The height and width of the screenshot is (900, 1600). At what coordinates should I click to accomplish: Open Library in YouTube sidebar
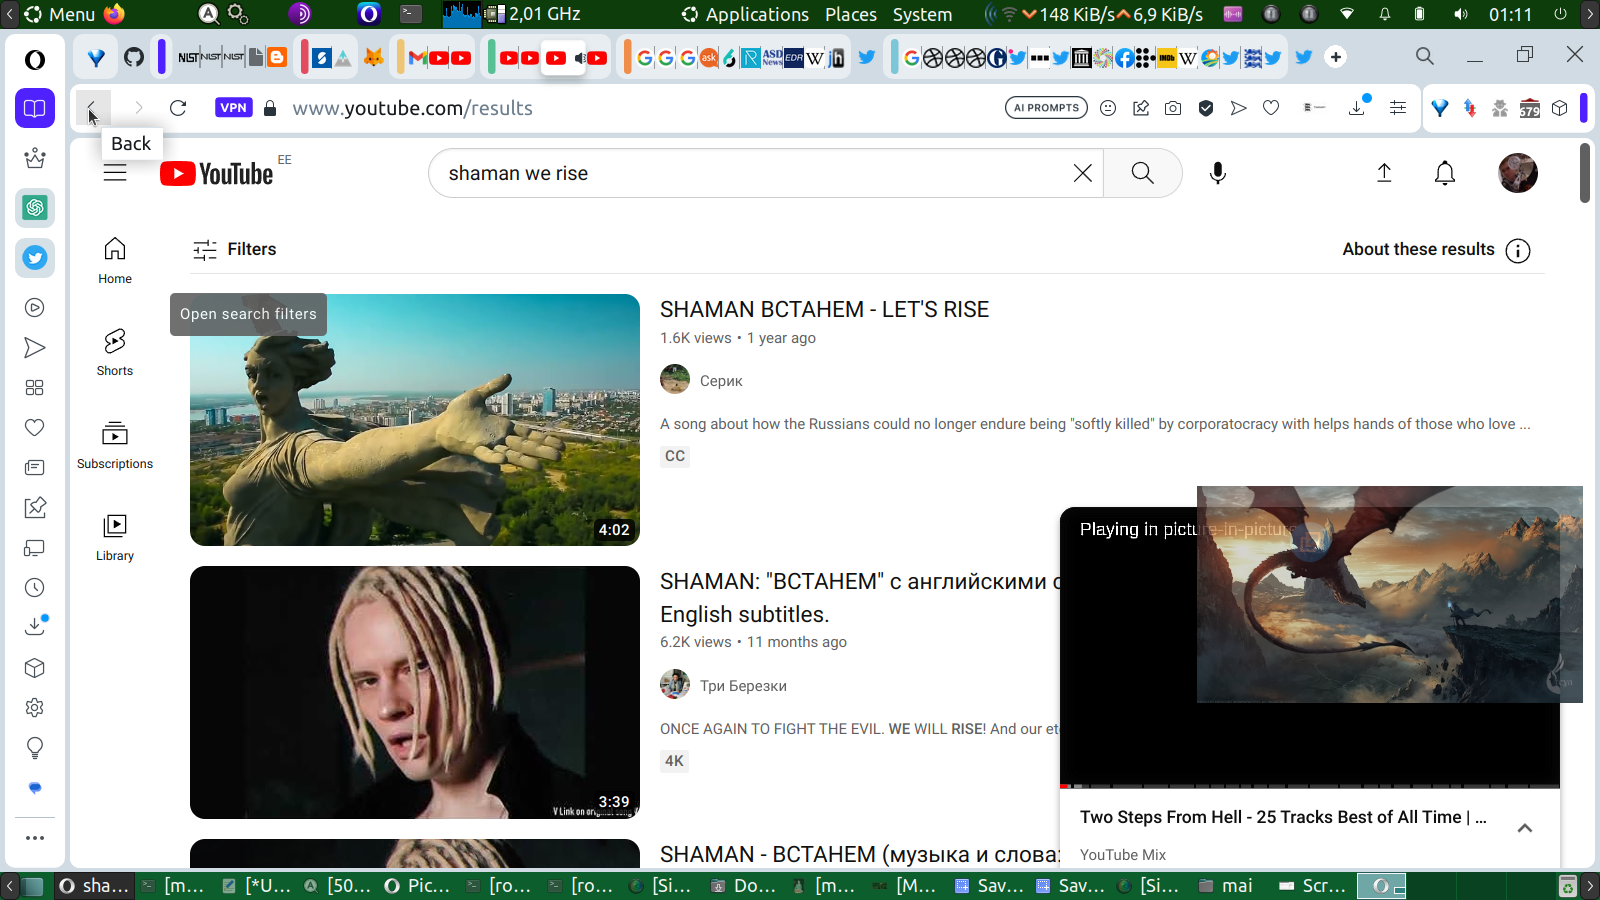pyautogui.click(x=115, y=538)
